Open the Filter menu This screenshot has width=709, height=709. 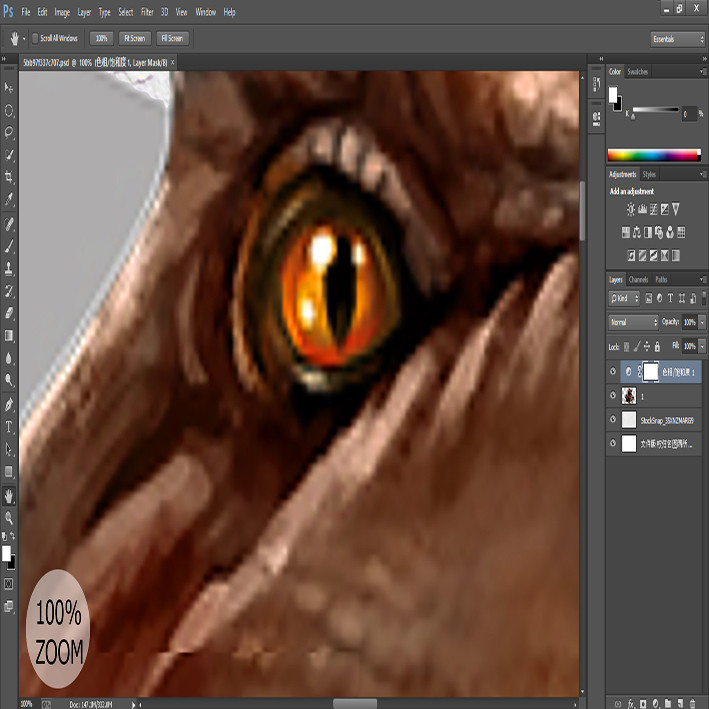click(x=147, y=12)
